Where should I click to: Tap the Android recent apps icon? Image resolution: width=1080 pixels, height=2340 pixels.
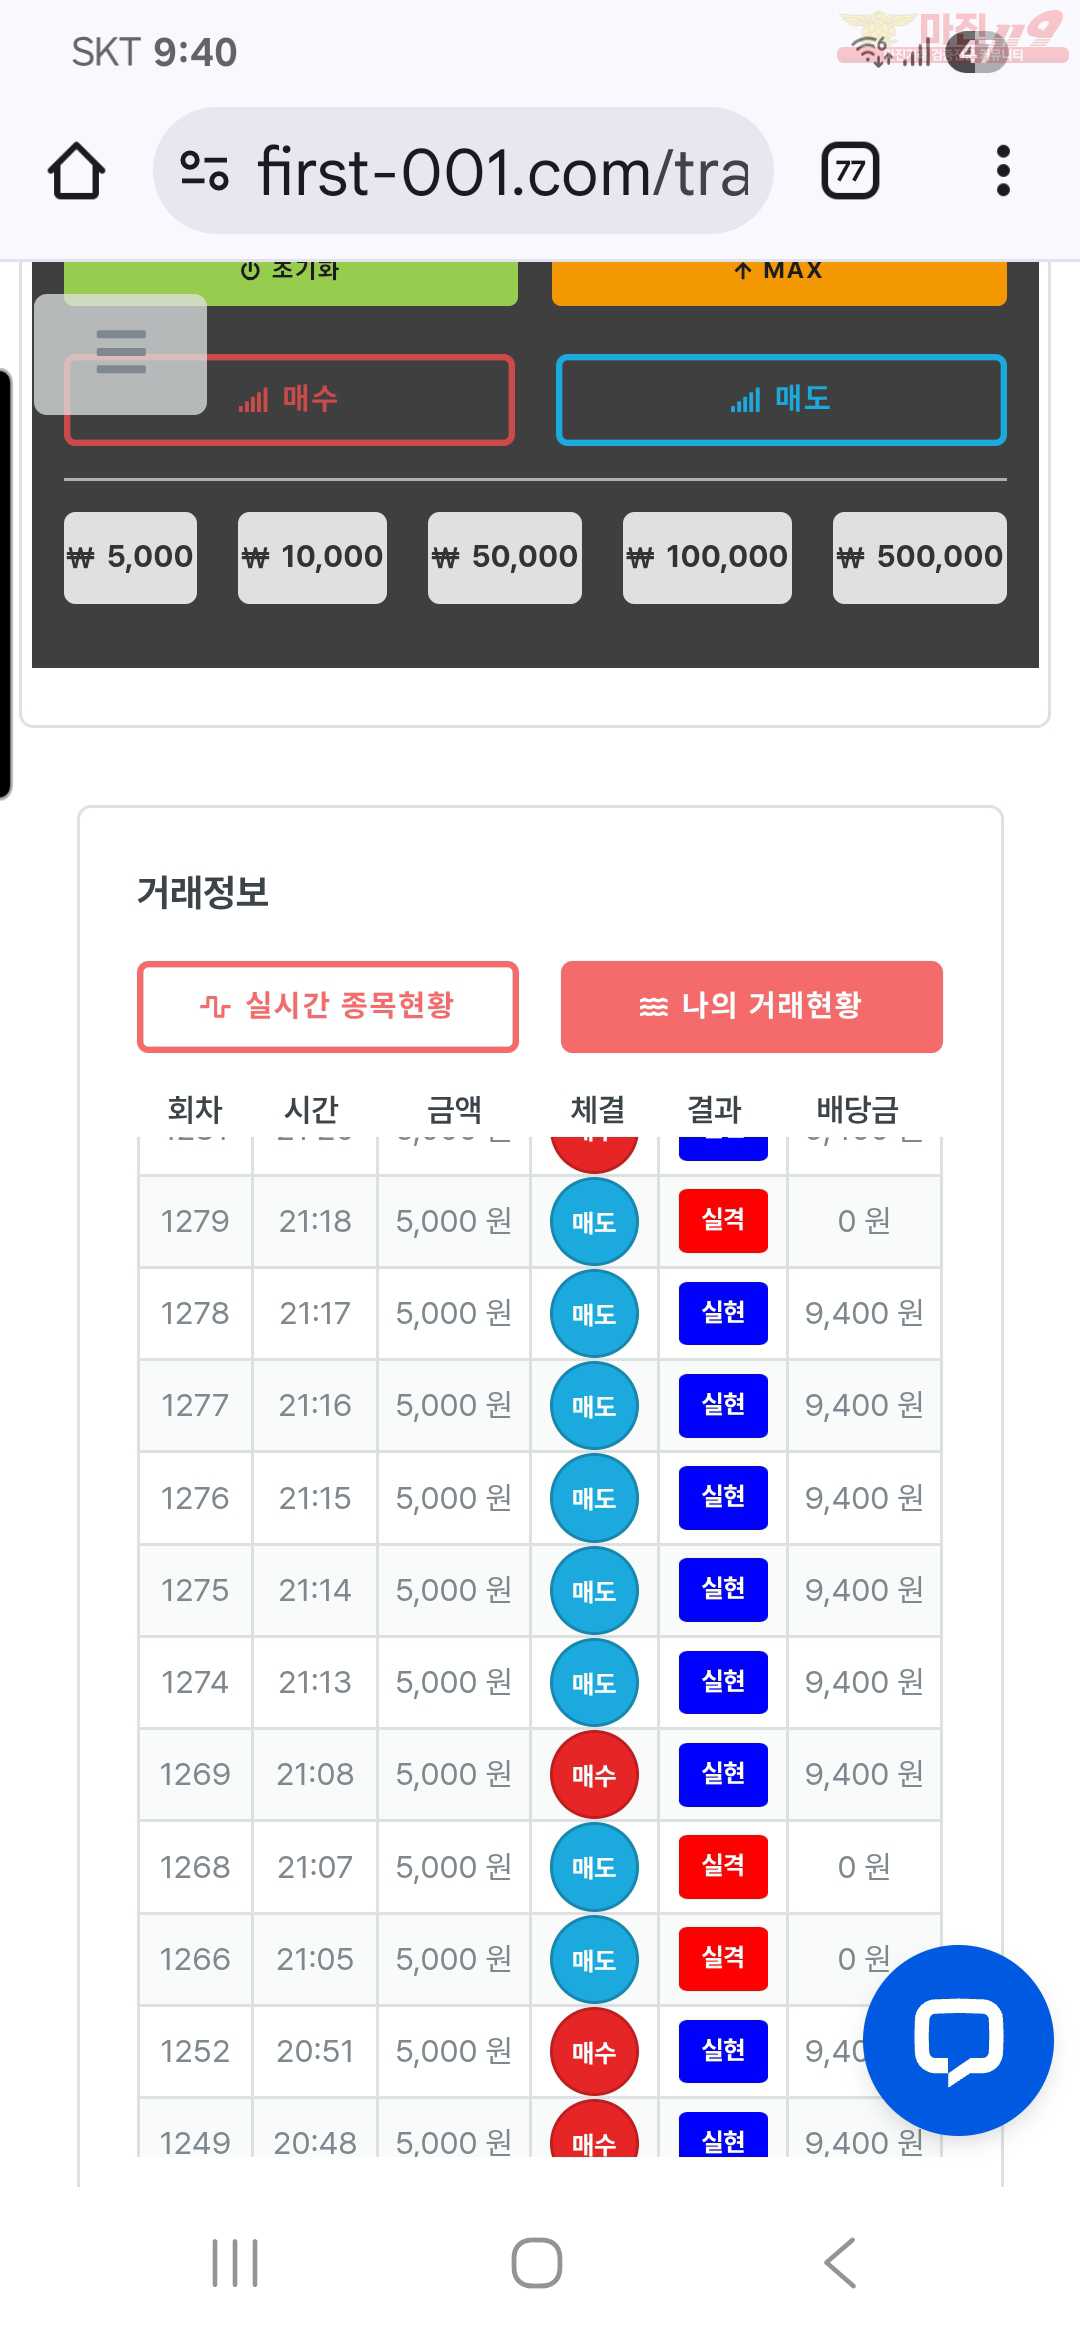(x=235, y=2262)
